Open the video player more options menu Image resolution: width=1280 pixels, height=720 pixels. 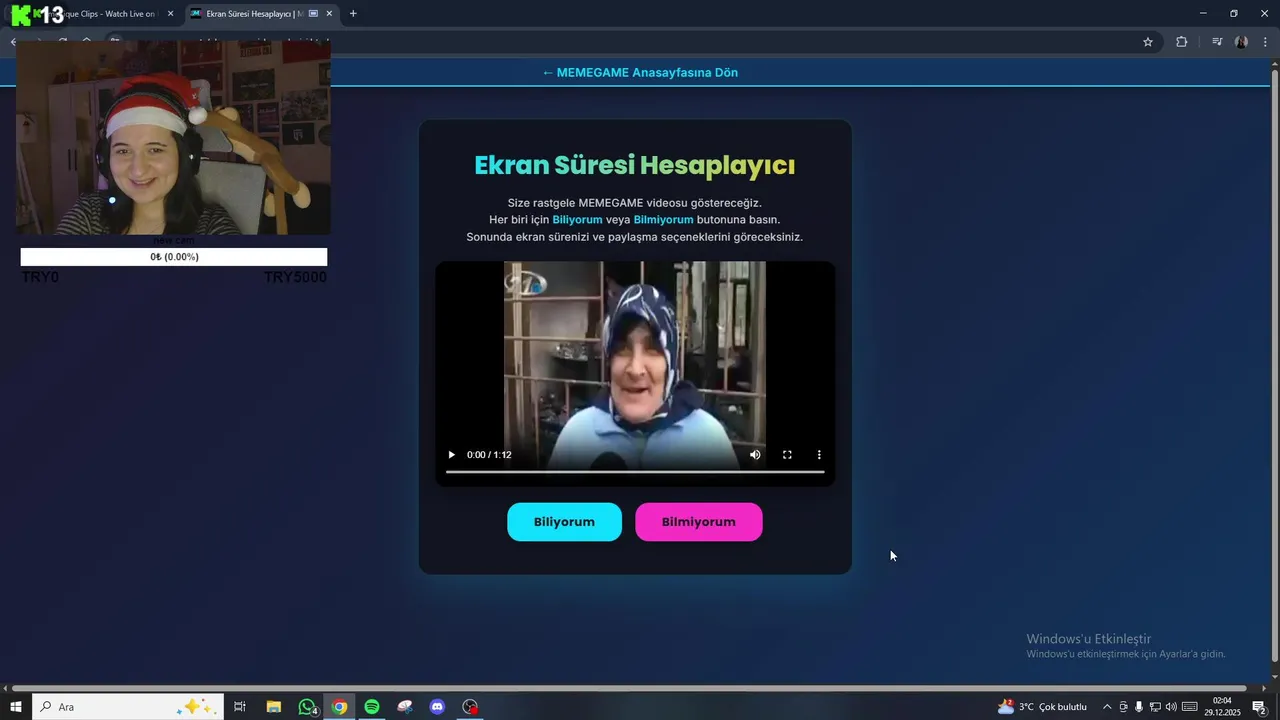click(x=819, y=455)
